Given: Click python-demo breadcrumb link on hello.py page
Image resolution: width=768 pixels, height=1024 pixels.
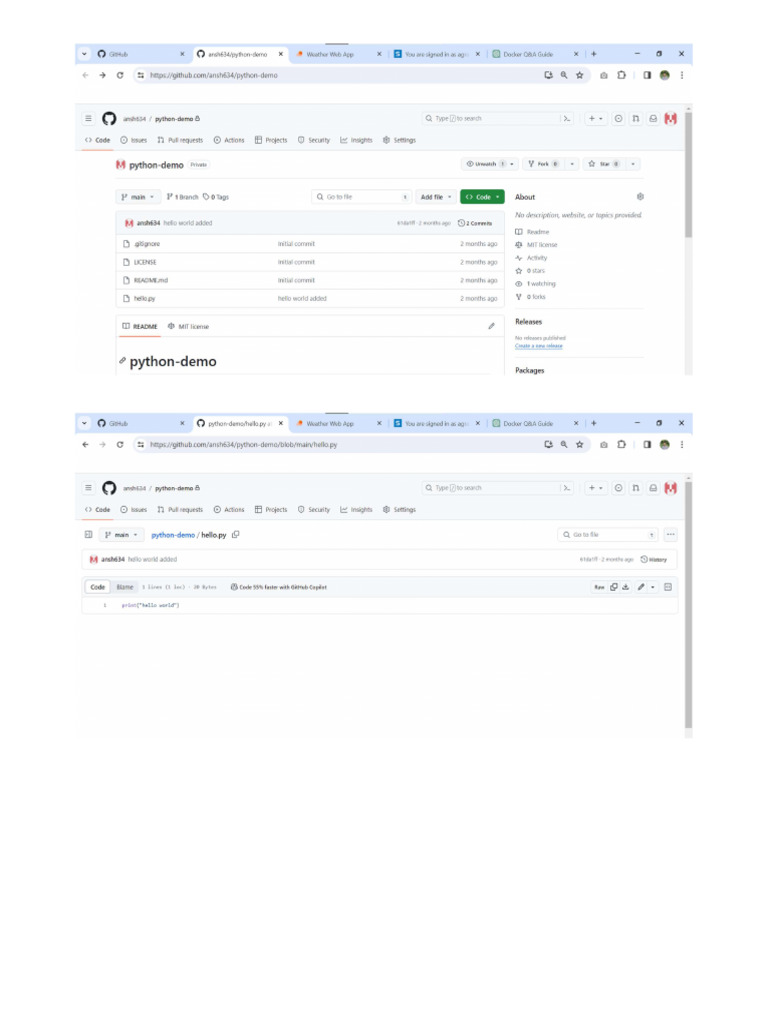Looking at the screenshot, I should pos(173,535).
